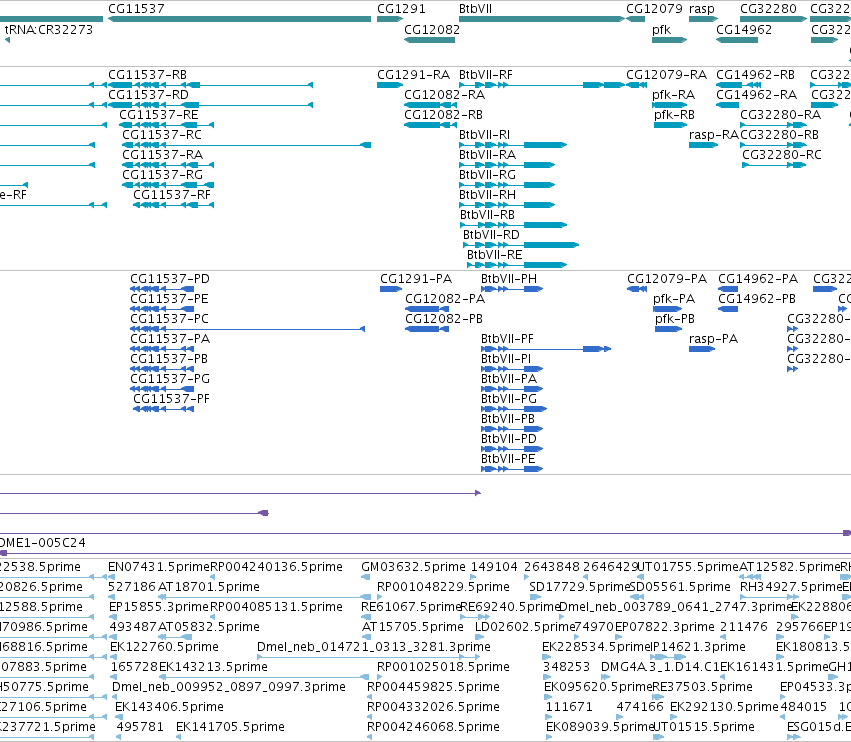Select transcript CG14962-RB
The height and width of the screenshot is (742, 851).
pyautogui.click(x=755, y=75)
